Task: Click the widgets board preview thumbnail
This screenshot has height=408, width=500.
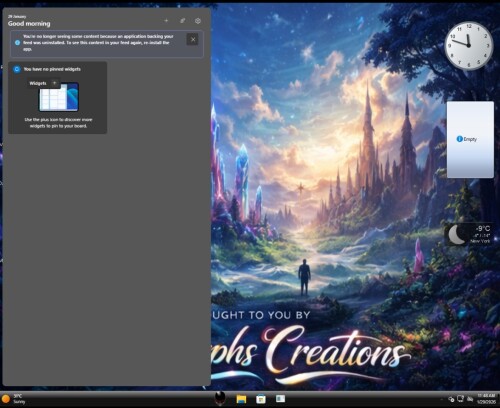Action: pos(59,97)
